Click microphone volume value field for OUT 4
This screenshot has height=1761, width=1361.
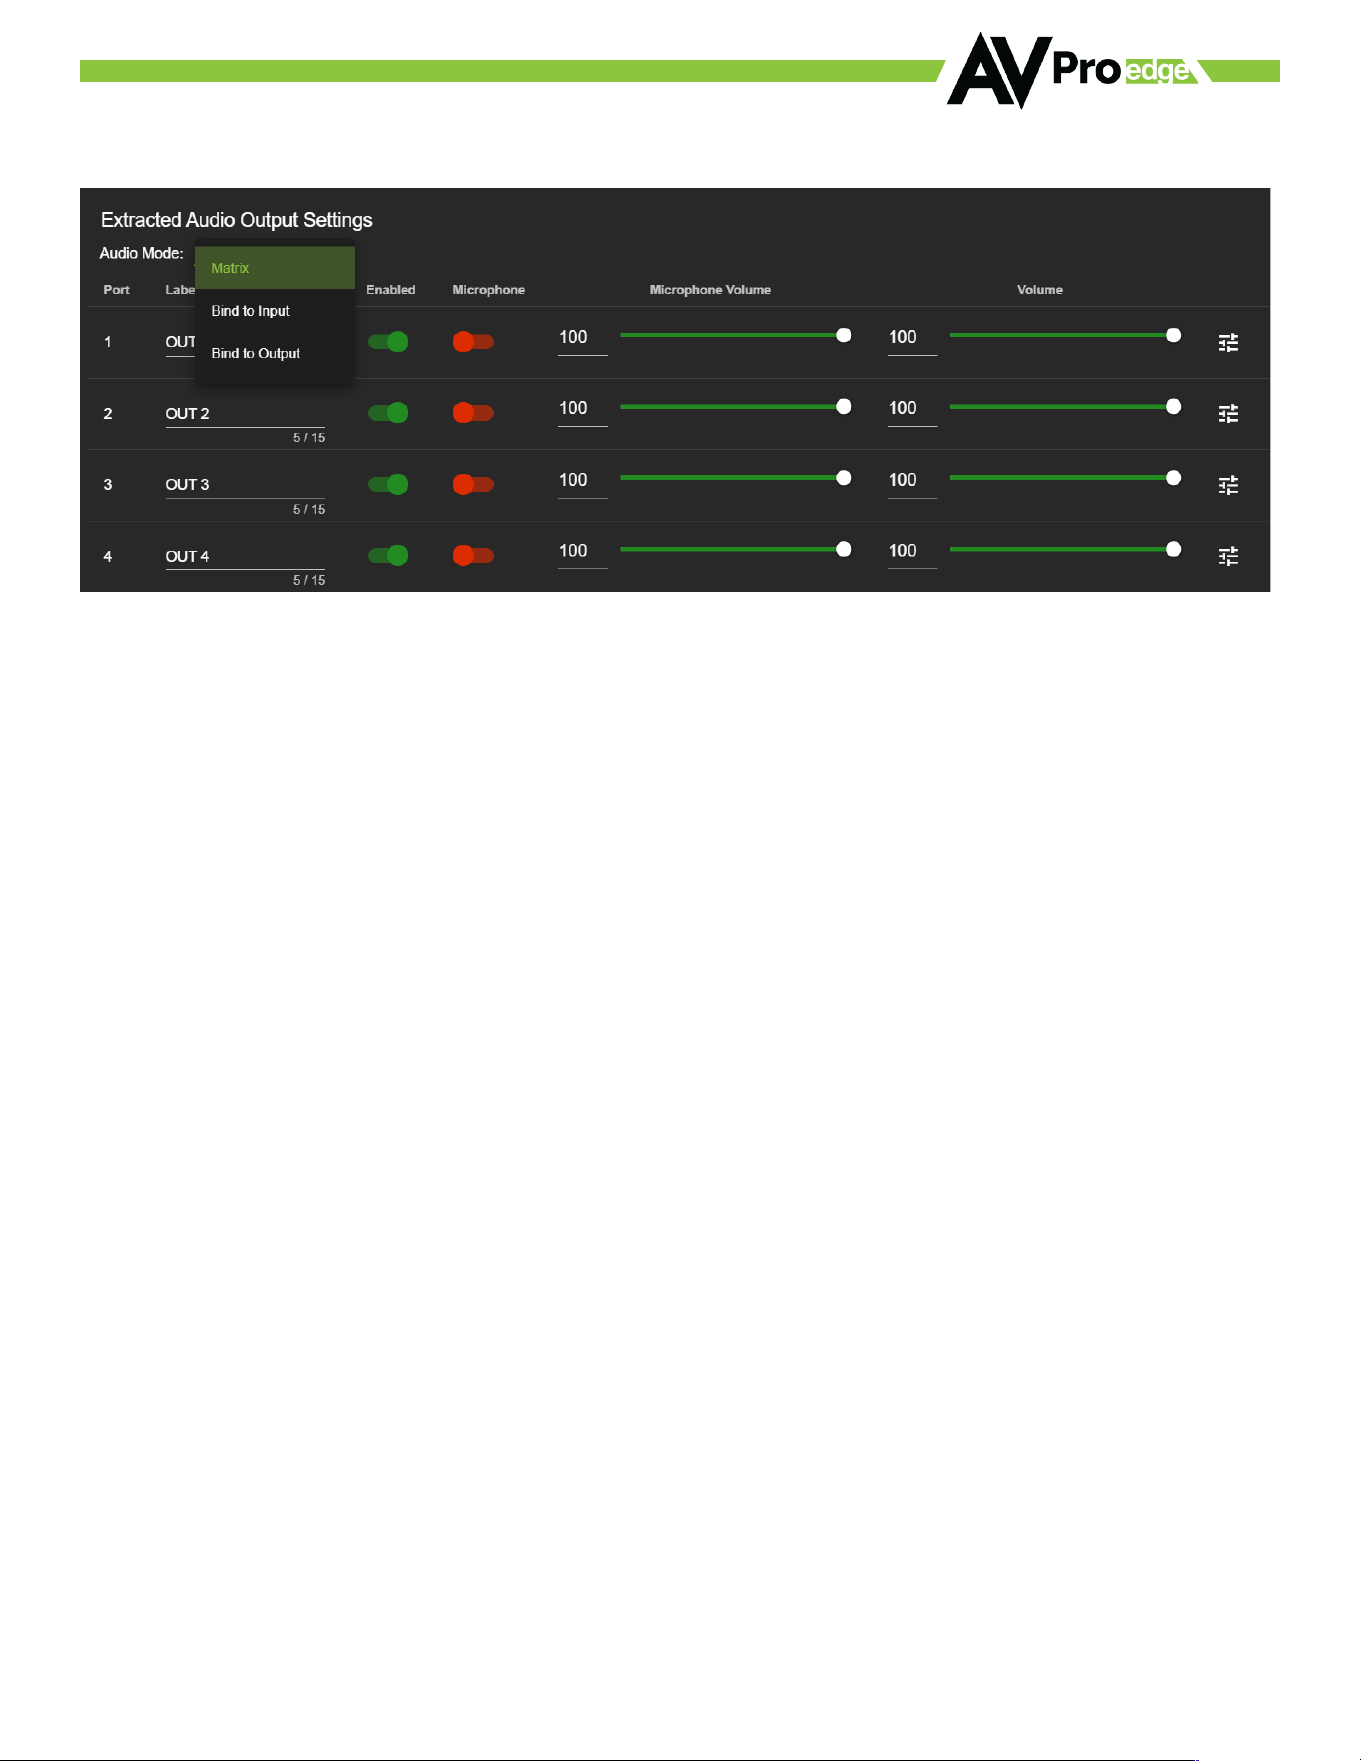583,552
